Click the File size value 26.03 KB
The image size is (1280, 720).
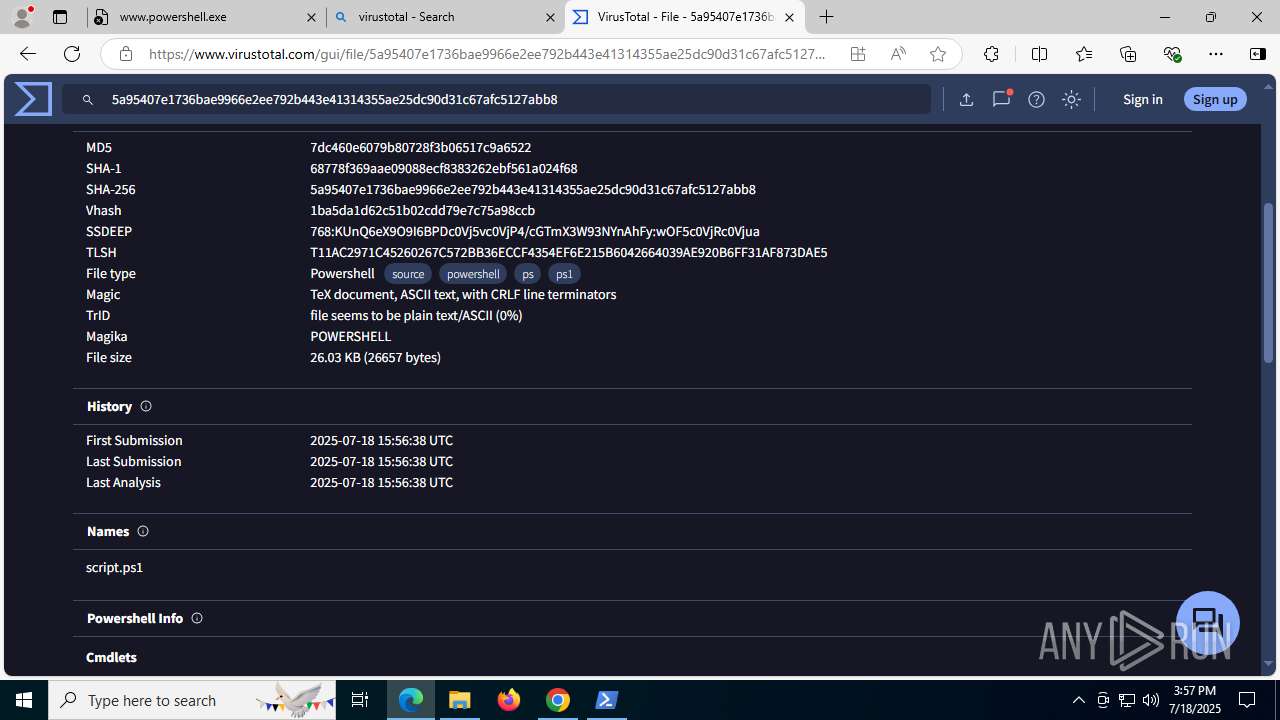click(x=375, y=357)
